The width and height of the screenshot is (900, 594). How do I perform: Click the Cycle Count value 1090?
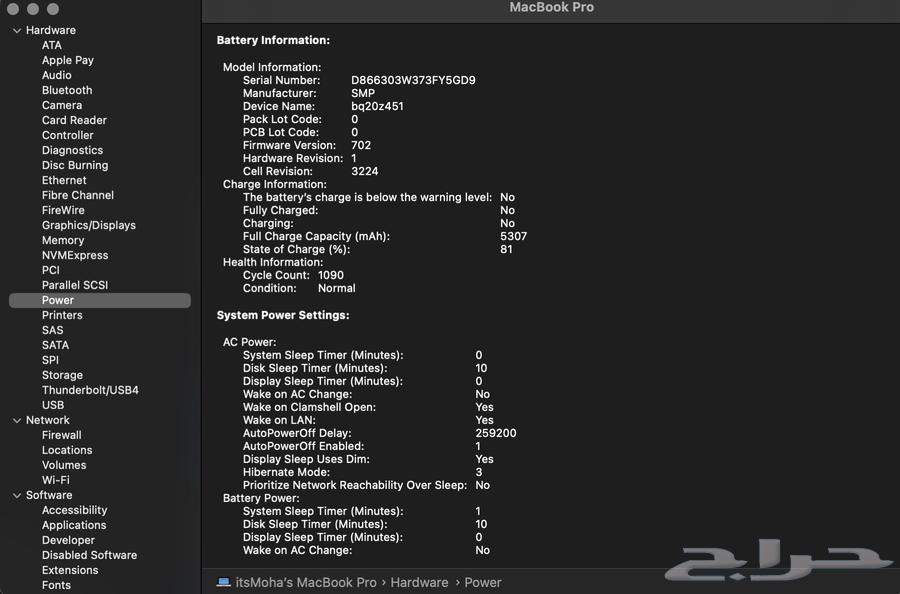[x=330, y=275]
